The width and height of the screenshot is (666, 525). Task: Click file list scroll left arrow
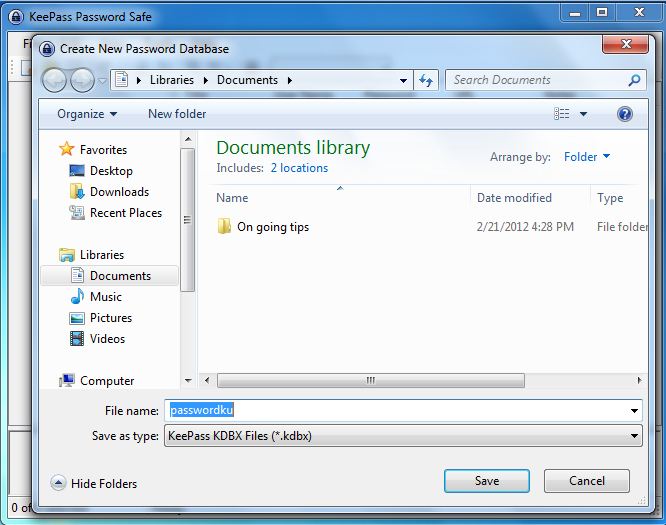pyautogui.click(x=207, y=380)
